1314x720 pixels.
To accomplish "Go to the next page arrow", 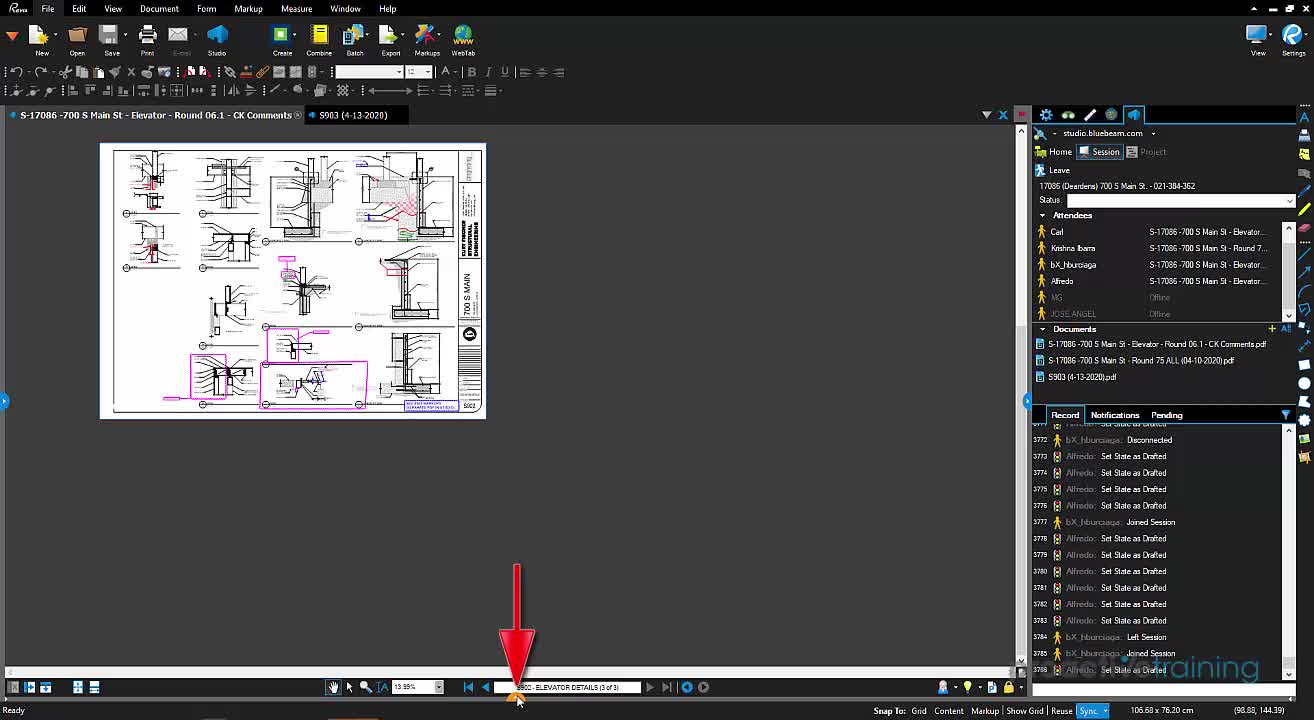I will click(650, 687).
